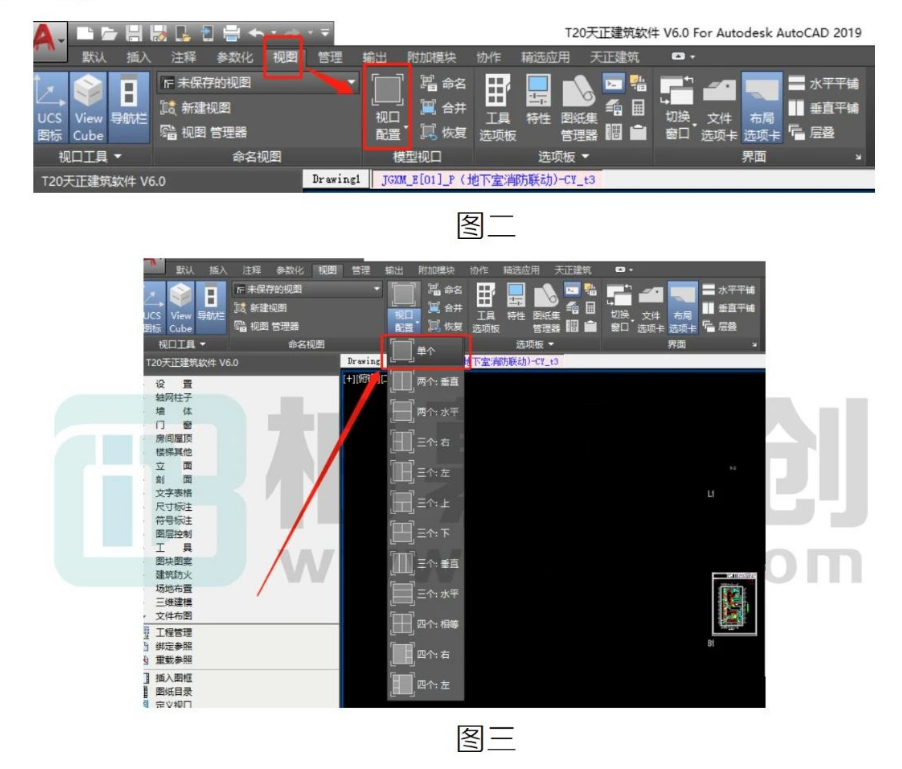Switch to the 视图 ribbon tab at top
Viewport: 902px width, 769px height.
click(x=285, y=57)
